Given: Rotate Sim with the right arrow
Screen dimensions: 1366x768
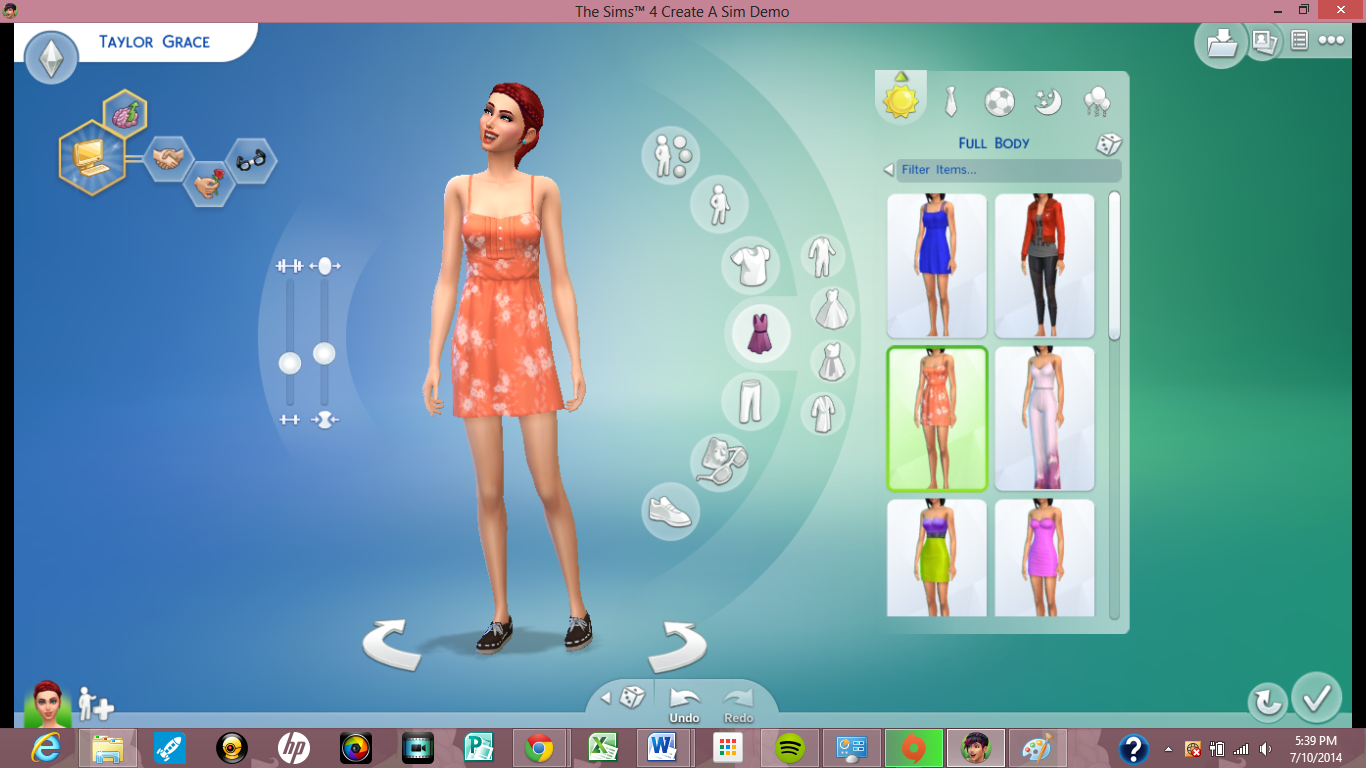Looking at the screenshot, I should 677,646.
